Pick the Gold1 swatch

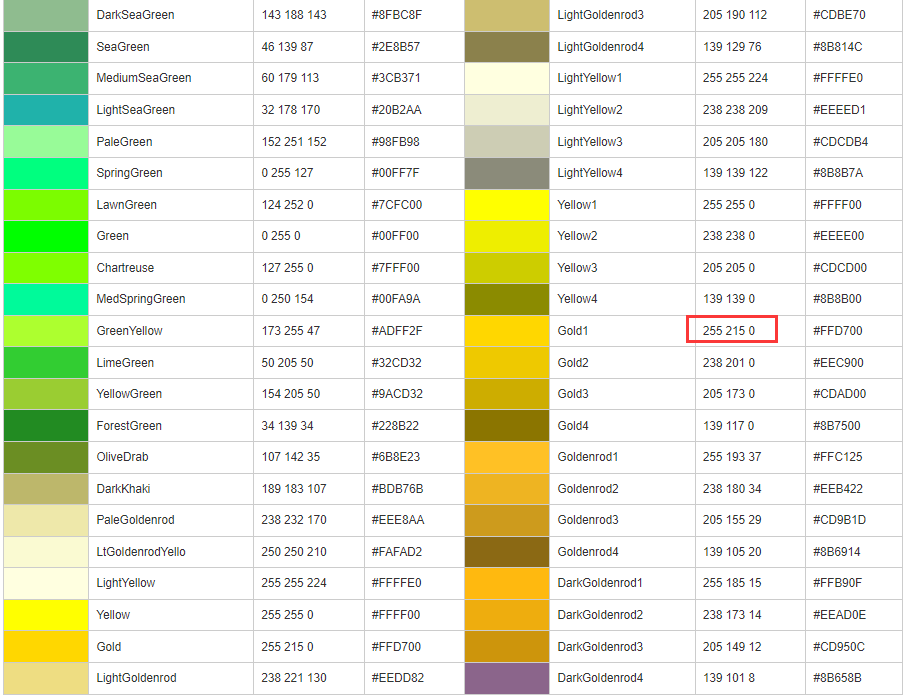[507, 331]
